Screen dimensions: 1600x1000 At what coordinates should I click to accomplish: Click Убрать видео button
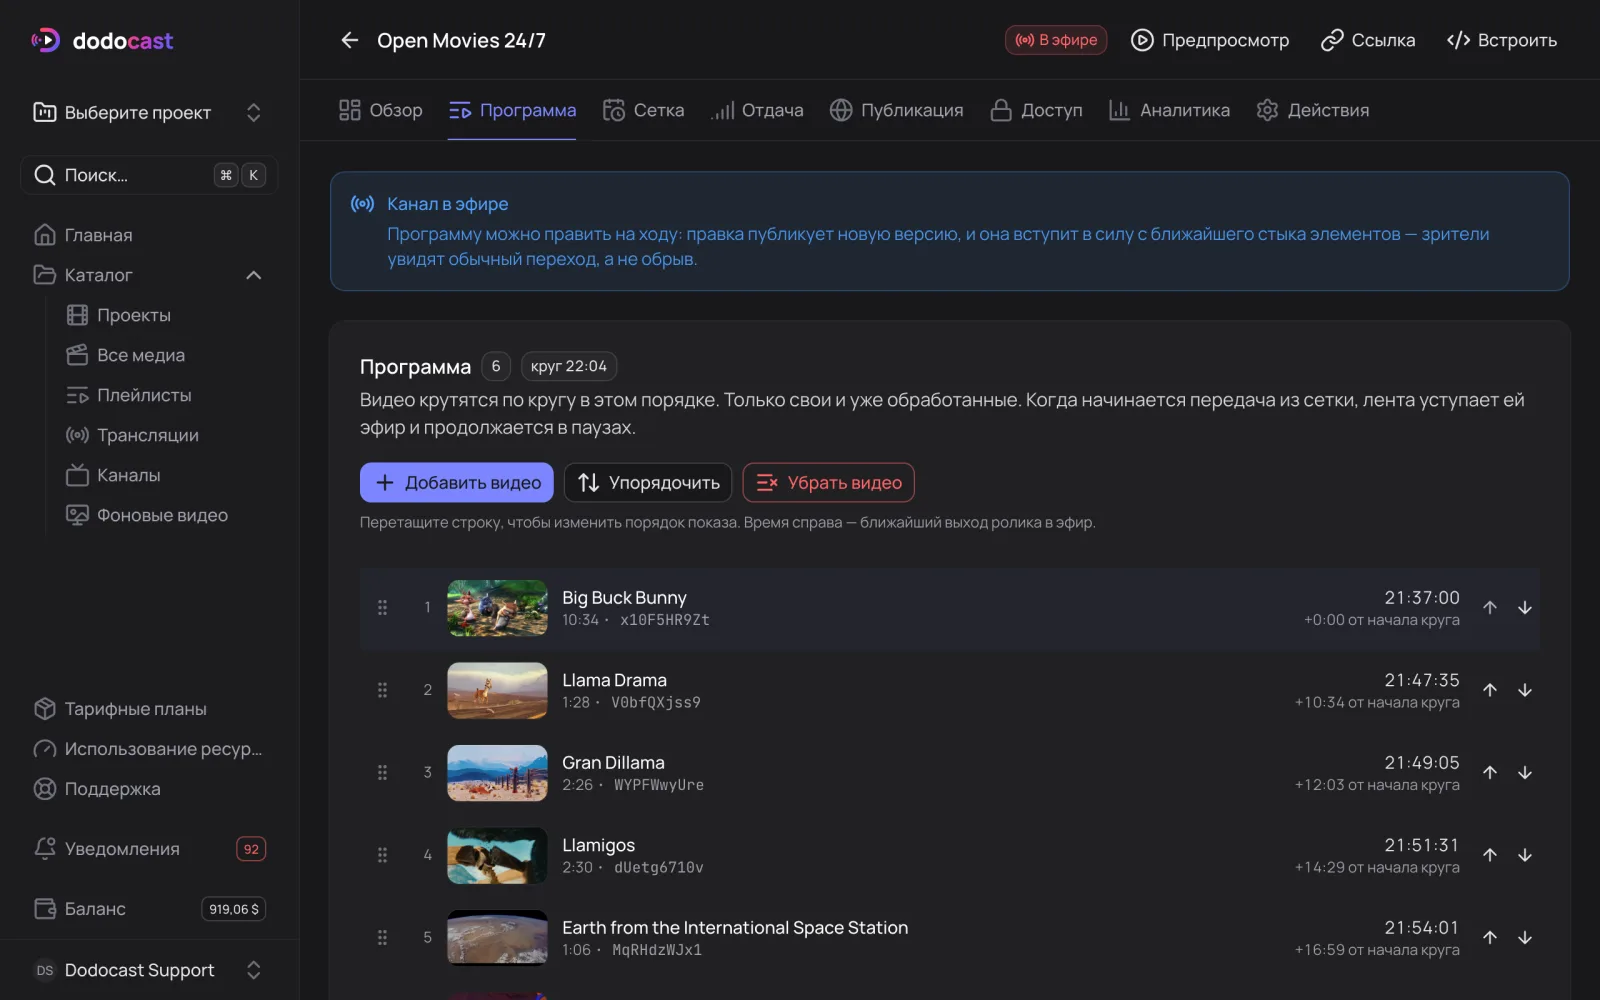[828, 482]
